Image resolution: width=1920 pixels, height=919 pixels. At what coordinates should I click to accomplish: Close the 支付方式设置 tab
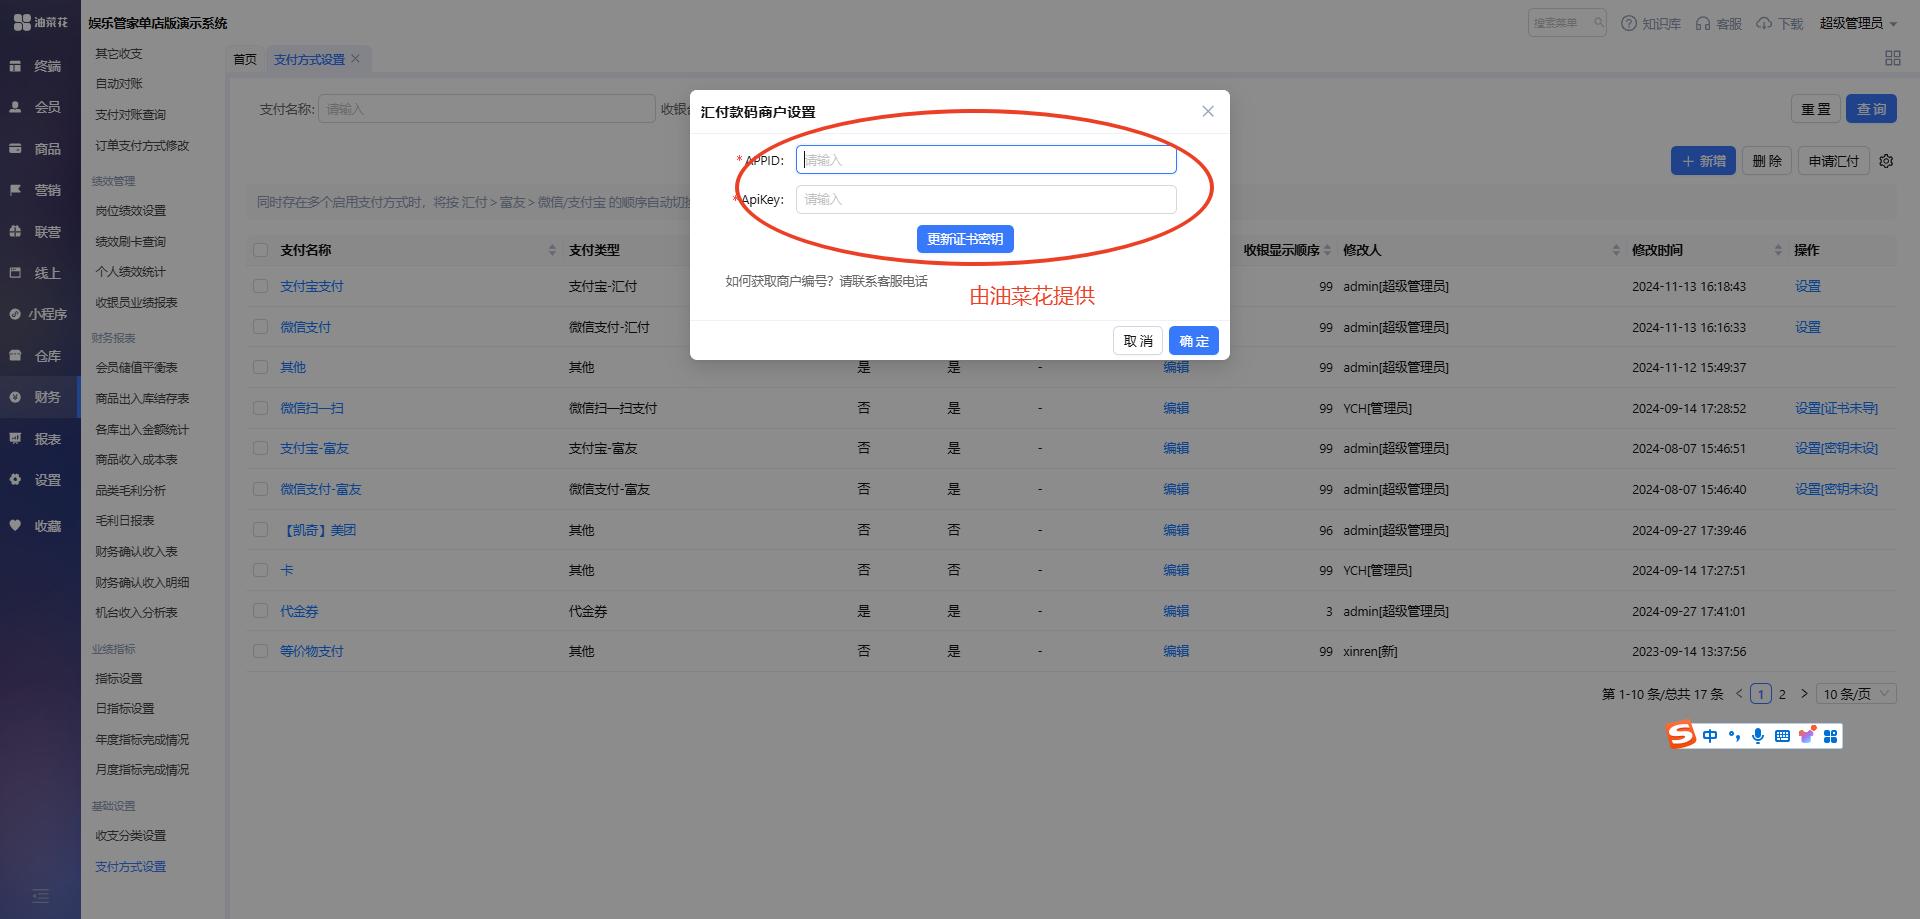coord(355,59)
